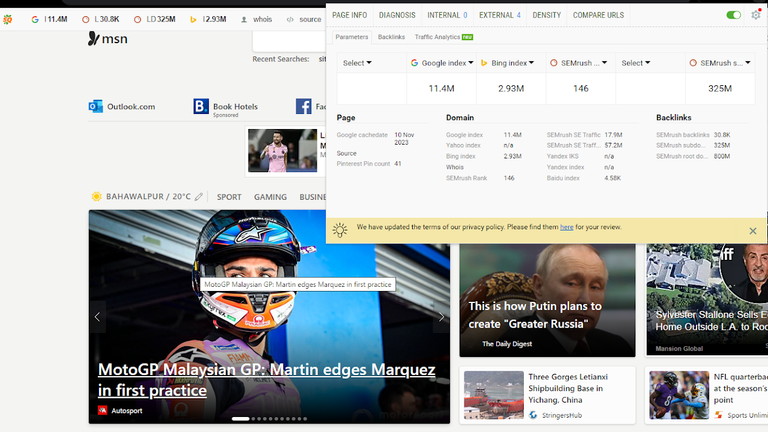This screenshot has width=768, height=432.
Task: Open the Bing index column dropdown
Action: [507, 63]
